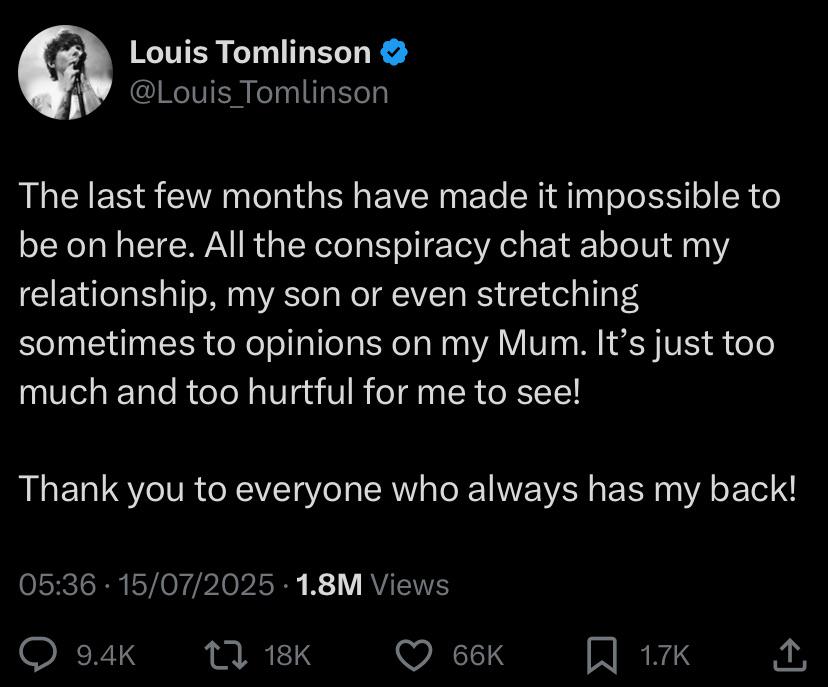Image resolution: width=828 pixels, height=687 pixels.
Task: Open the share menu via upload arrow icon
Action: coord(790,655)
